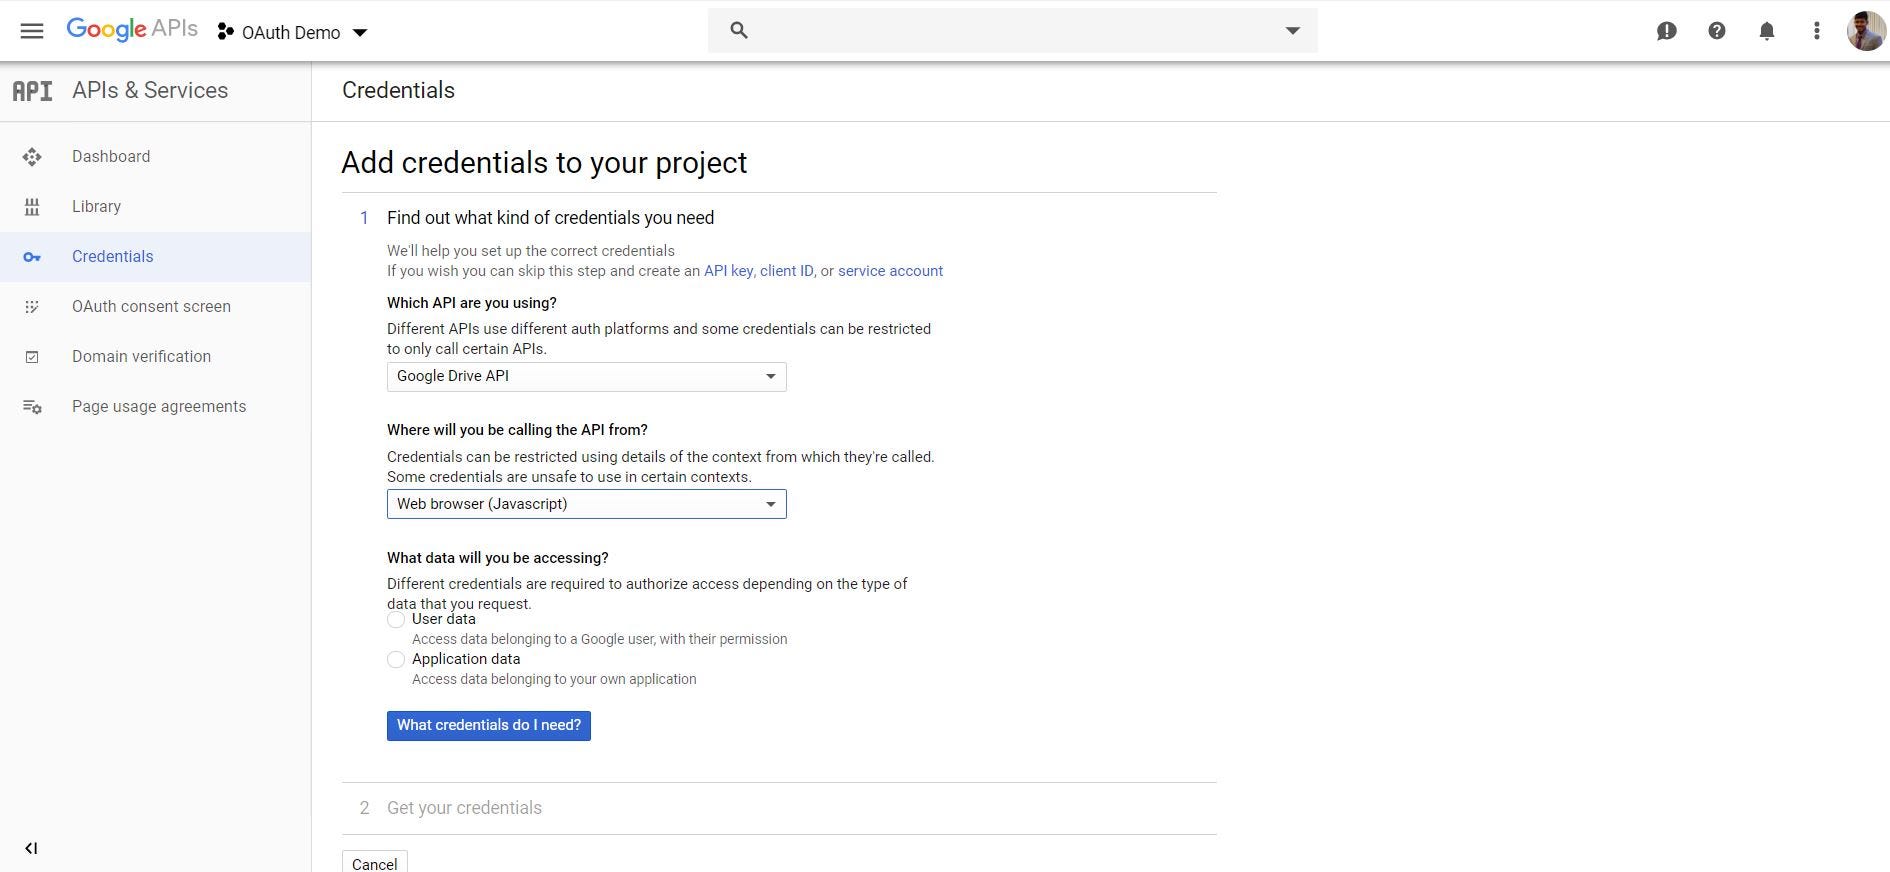1890x872 pixels.
Task: Click the API logo icon in sidebar
Action: coord(32,91)
